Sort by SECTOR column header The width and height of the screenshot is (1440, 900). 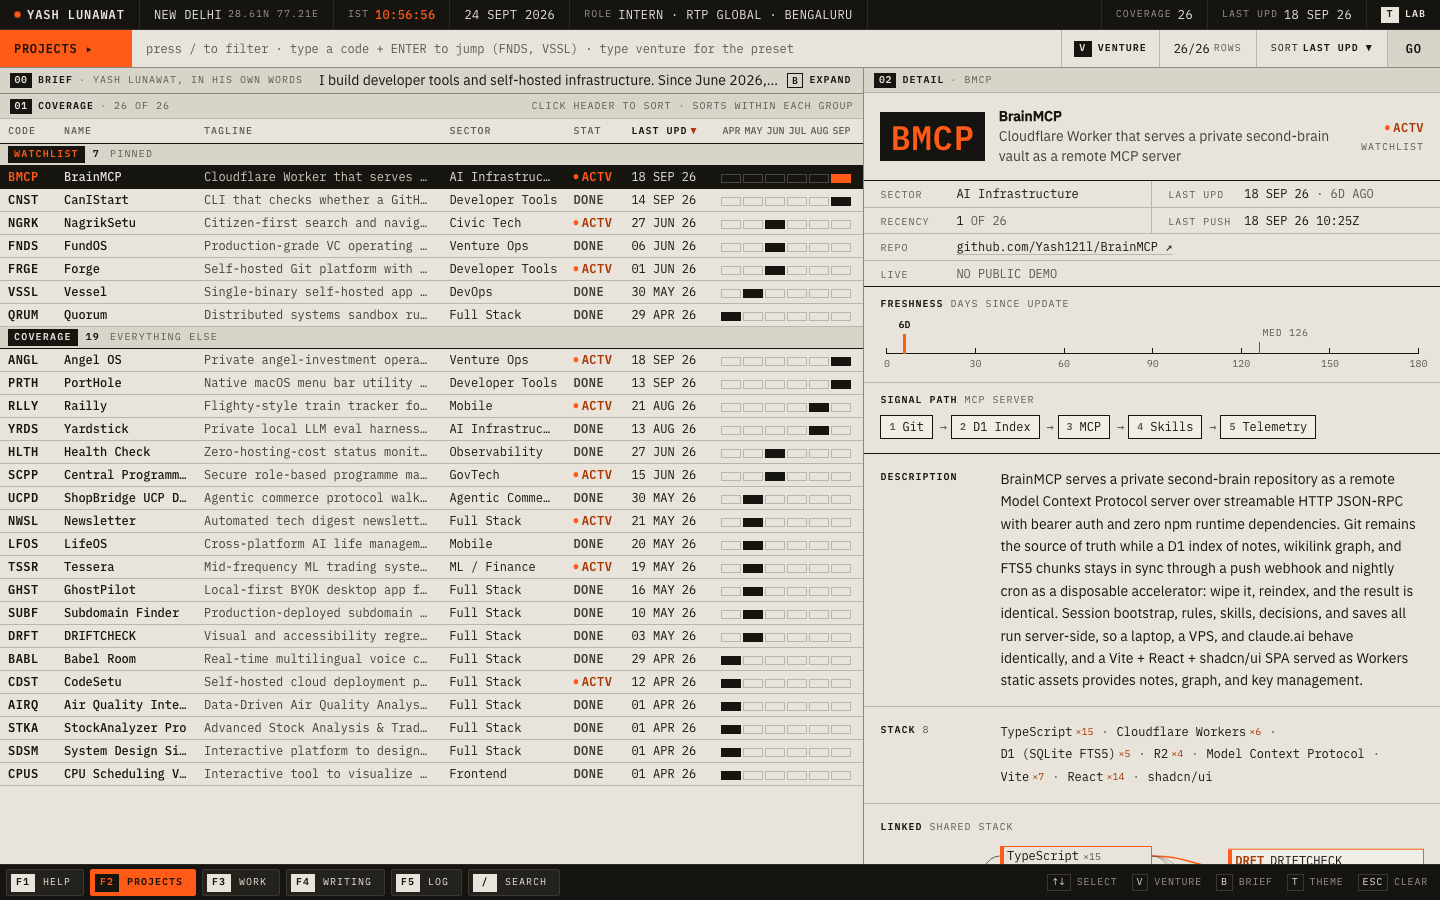tap(470, 131)
